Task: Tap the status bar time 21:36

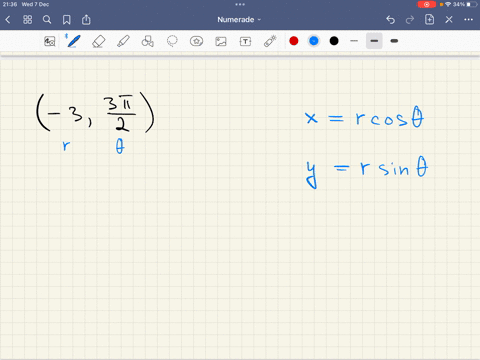Action: coord(10,4)
